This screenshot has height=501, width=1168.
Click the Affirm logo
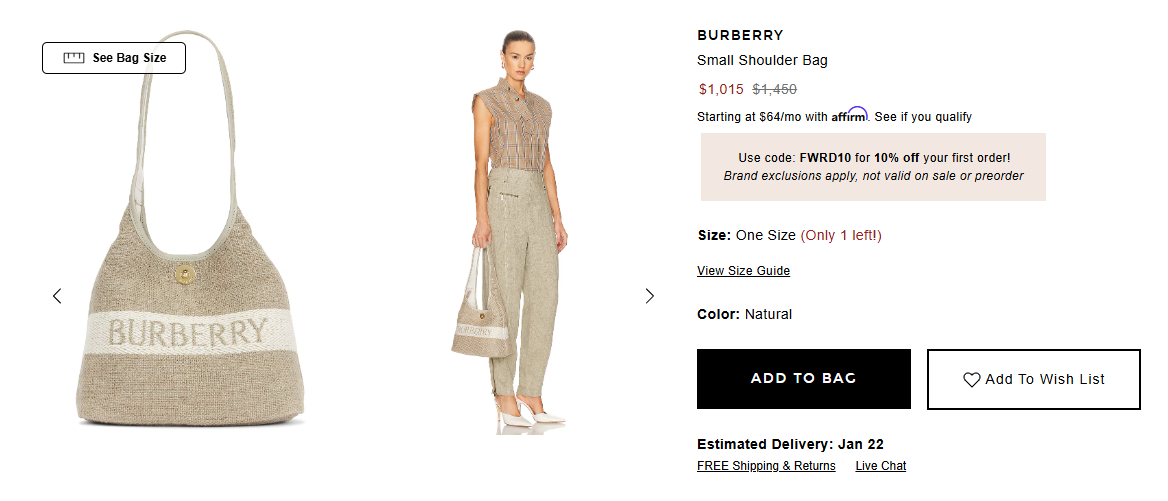tap(849, 115)
